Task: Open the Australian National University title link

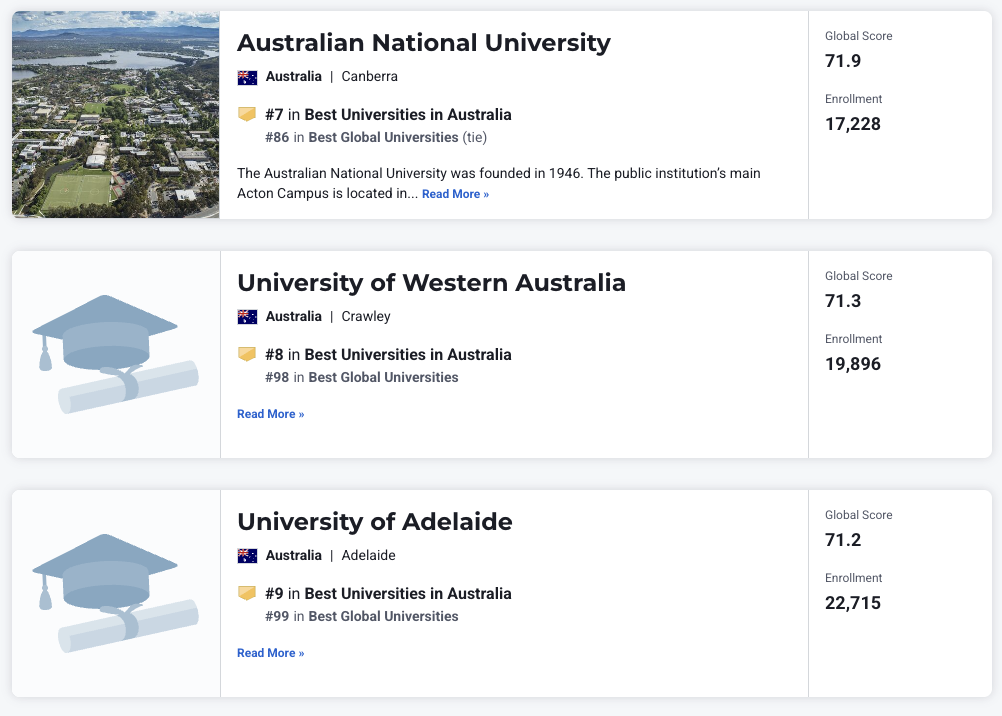Action: (423, 43)
